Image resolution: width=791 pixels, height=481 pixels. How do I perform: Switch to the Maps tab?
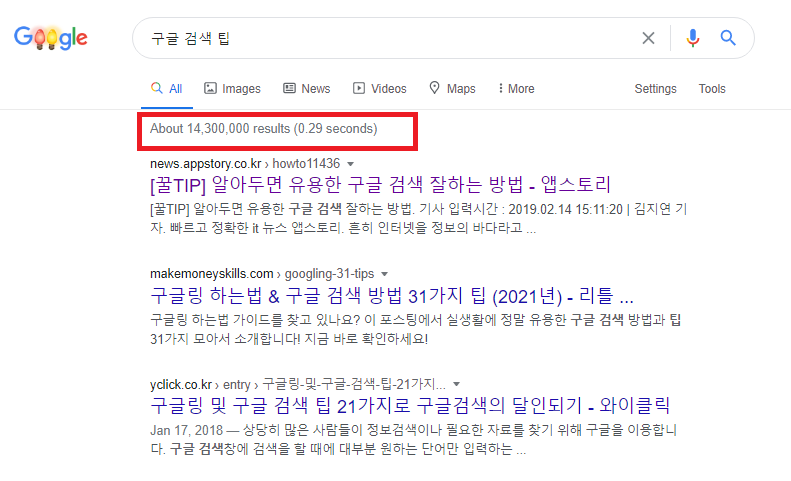(x=453, y=89)
